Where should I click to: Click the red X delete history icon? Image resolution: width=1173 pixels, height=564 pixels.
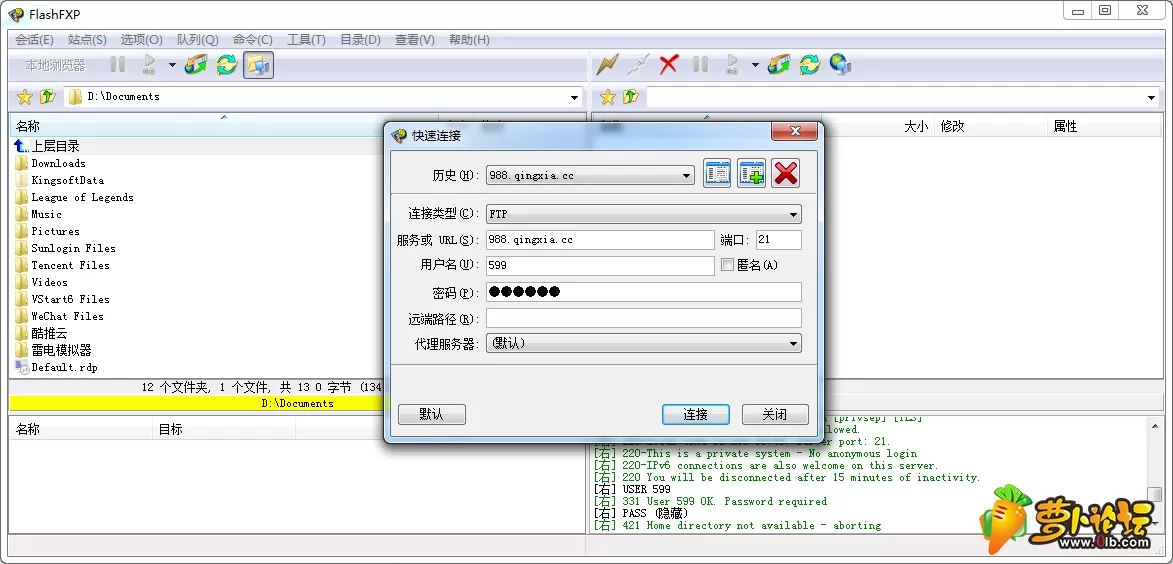tap(785, 174)
